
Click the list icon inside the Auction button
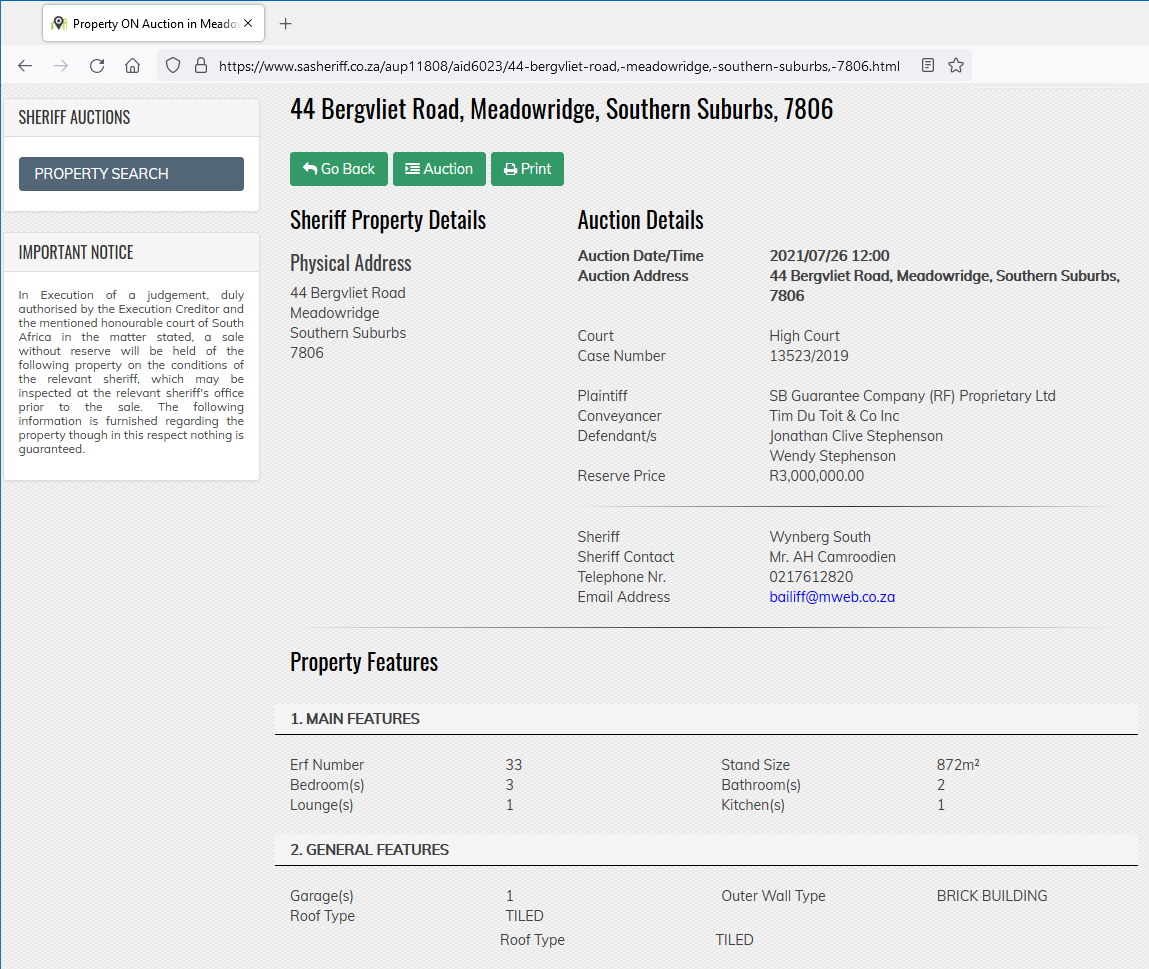[413, 168]
